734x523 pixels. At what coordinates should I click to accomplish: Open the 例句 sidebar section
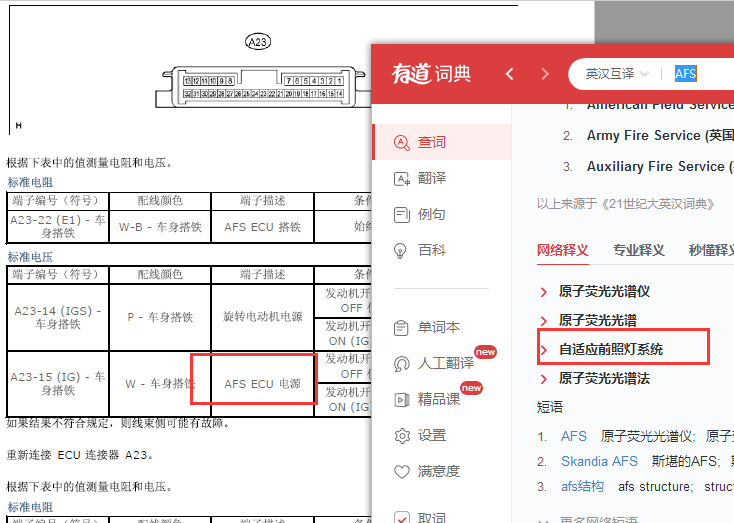point(420,214)
